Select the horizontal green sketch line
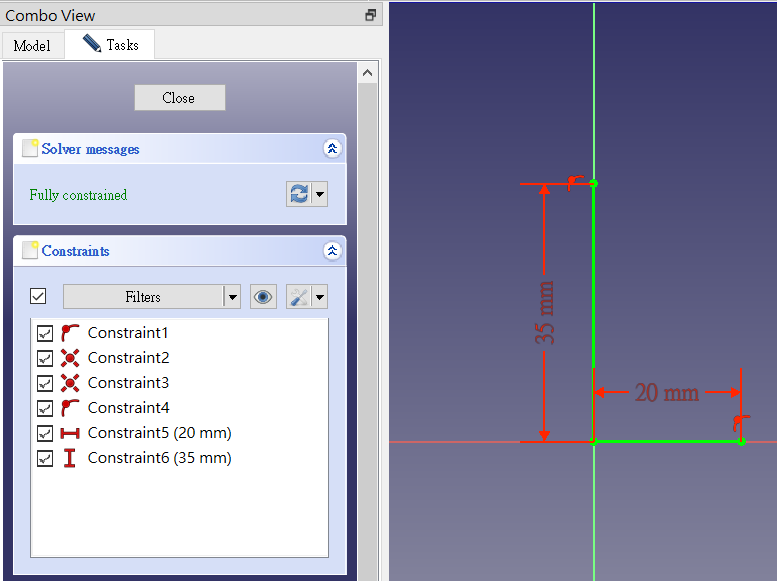Image resolution: width=777 pixels, height=581 pixels. pos(667,441)
